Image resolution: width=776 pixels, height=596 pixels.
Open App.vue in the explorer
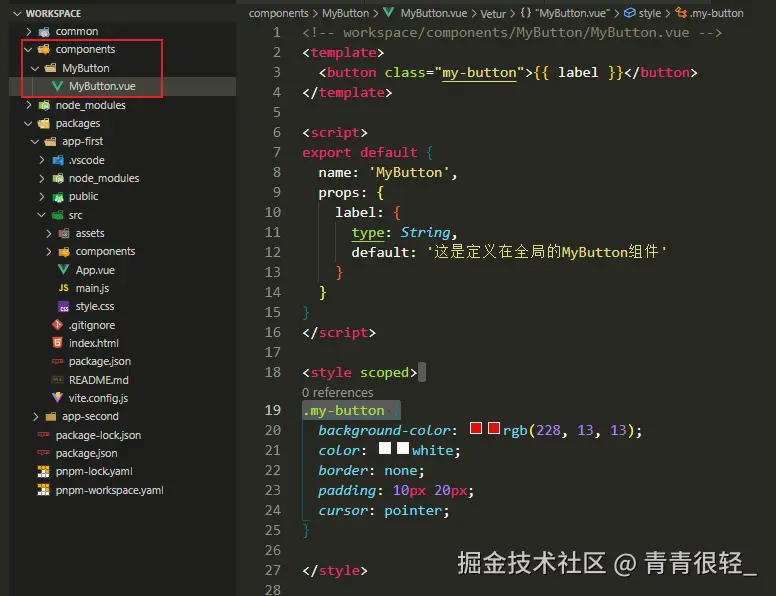coord(95,270)
